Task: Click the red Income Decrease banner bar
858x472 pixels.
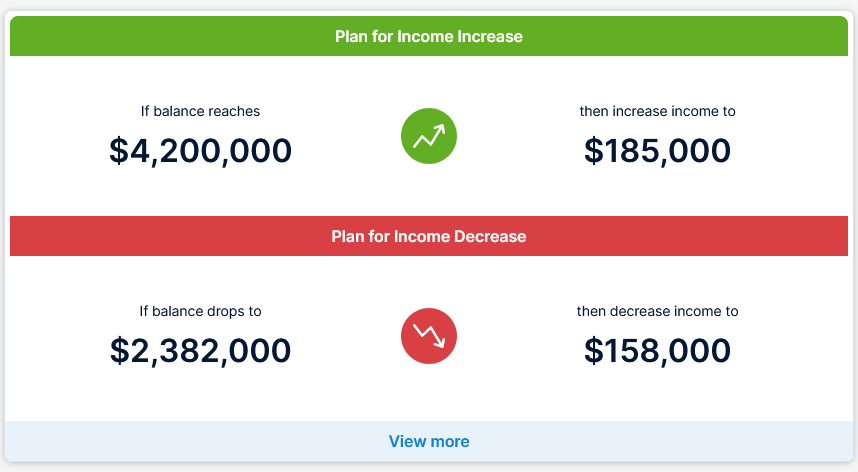Action: tap(428, 236)
